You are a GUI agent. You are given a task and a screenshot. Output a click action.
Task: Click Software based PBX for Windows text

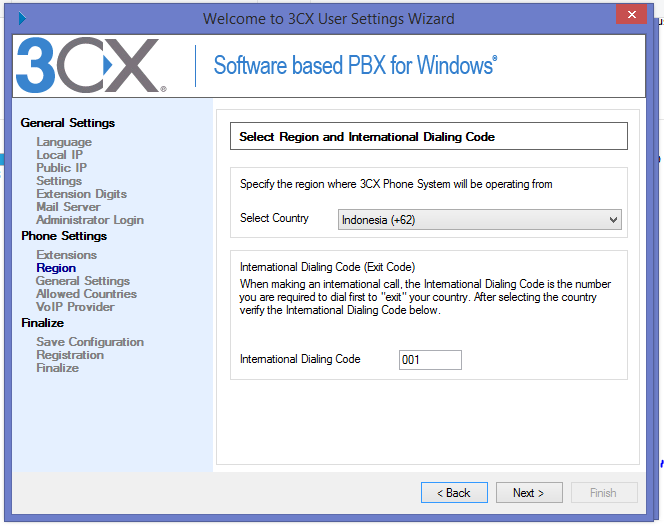[355, 65]
